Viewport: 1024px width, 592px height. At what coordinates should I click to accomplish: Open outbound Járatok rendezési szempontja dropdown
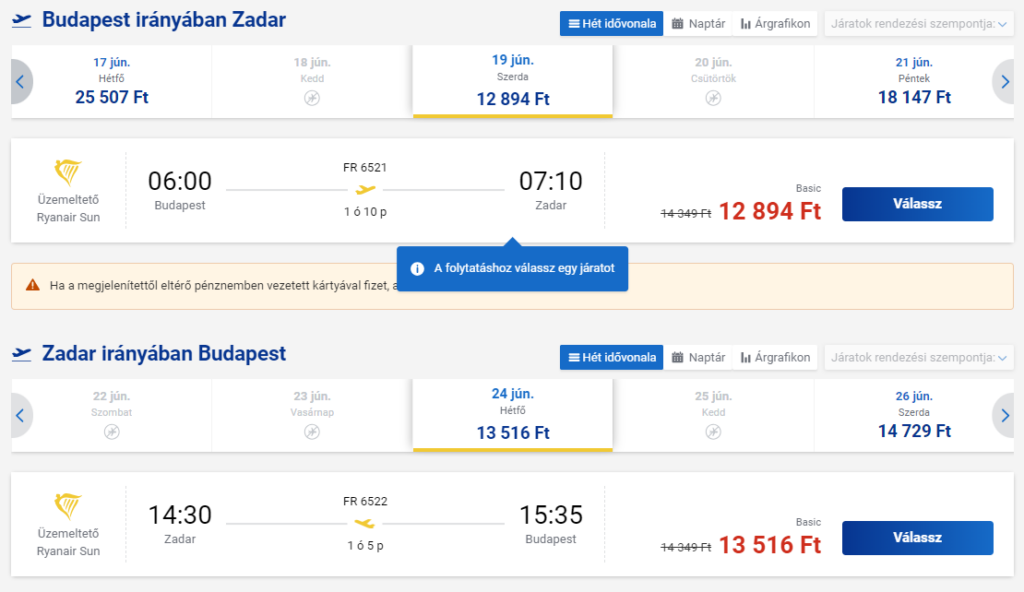coord(919,24)
